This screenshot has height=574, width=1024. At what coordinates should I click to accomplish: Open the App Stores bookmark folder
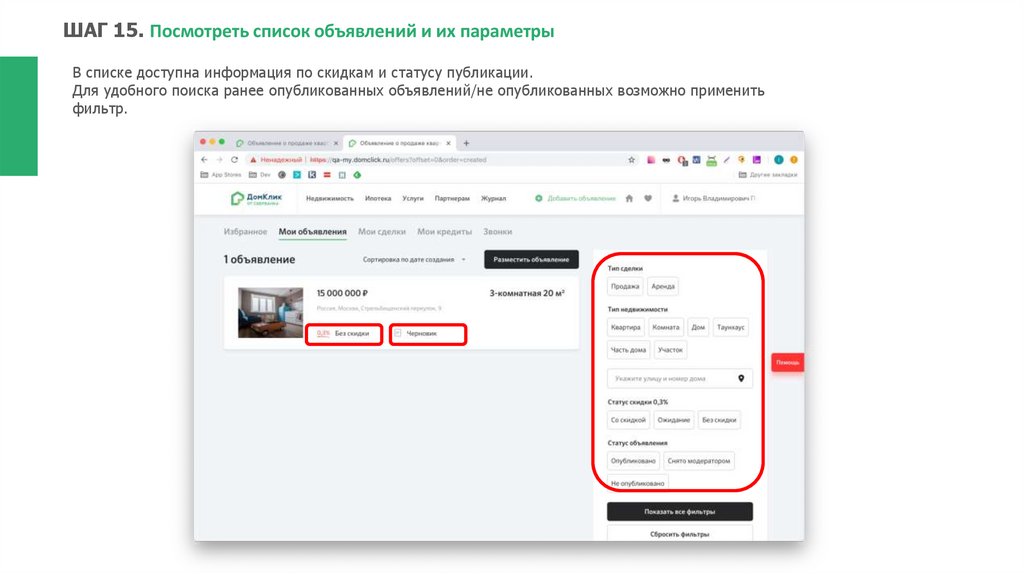[x=221, y=175]
